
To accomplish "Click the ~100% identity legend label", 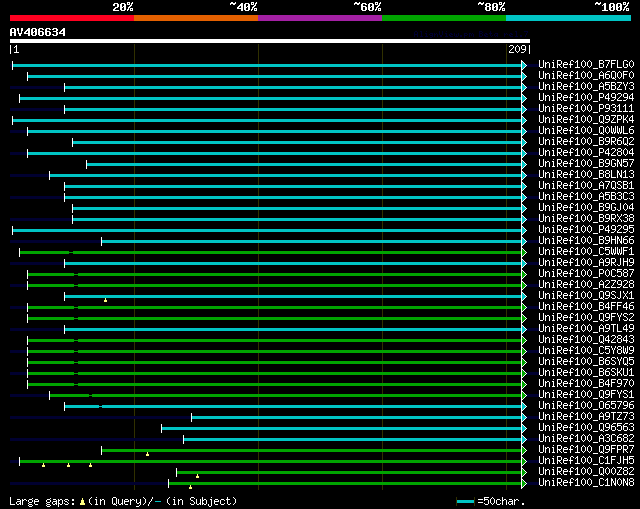I will (x=612, y=7).
